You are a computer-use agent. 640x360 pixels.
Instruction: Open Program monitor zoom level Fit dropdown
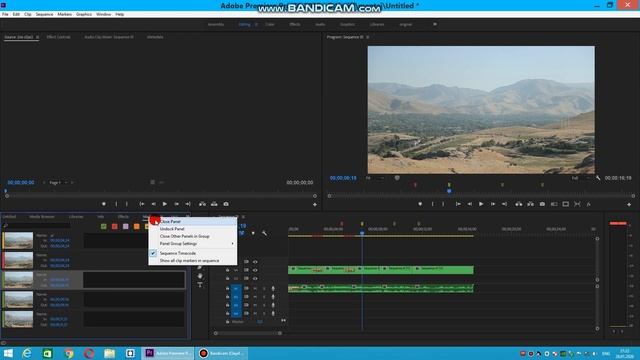click(x=375, y=178)
